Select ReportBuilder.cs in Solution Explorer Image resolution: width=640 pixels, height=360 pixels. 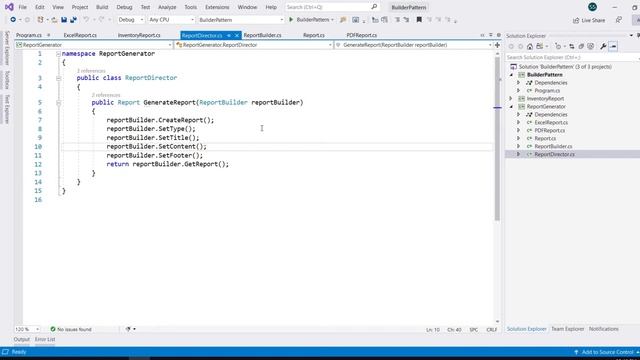pyautogui.click(x=553, y=146)
